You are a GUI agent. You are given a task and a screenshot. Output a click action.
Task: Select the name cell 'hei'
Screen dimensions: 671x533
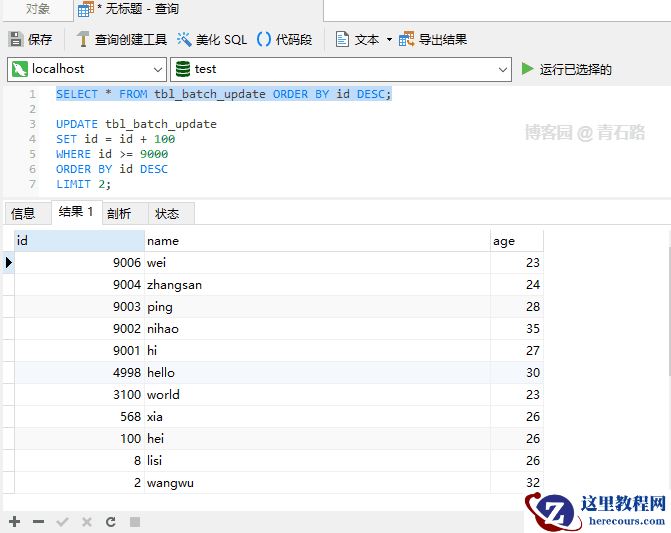318,438
